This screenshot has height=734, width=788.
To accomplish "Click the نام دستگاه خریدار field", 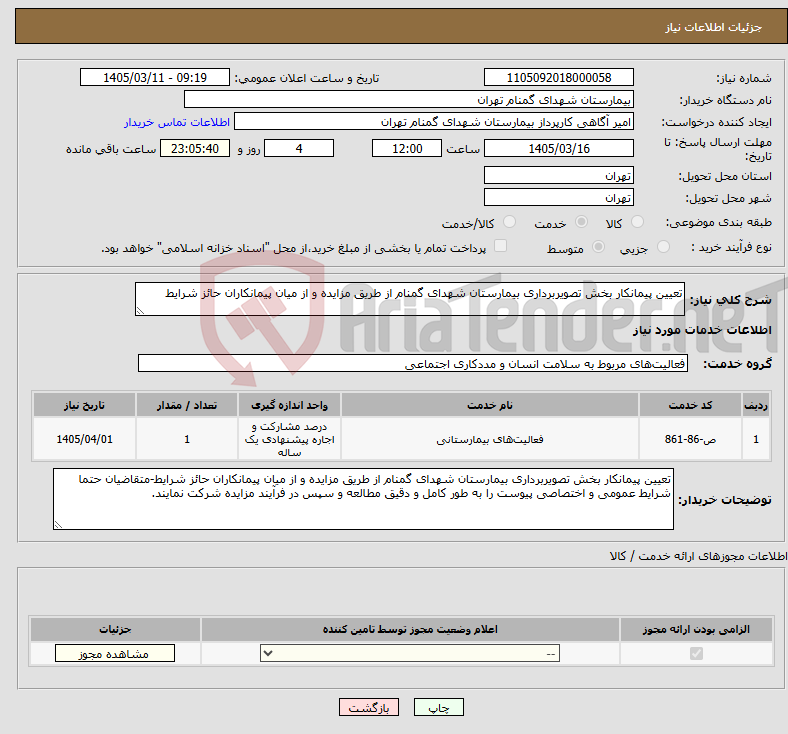I will 409,99.
